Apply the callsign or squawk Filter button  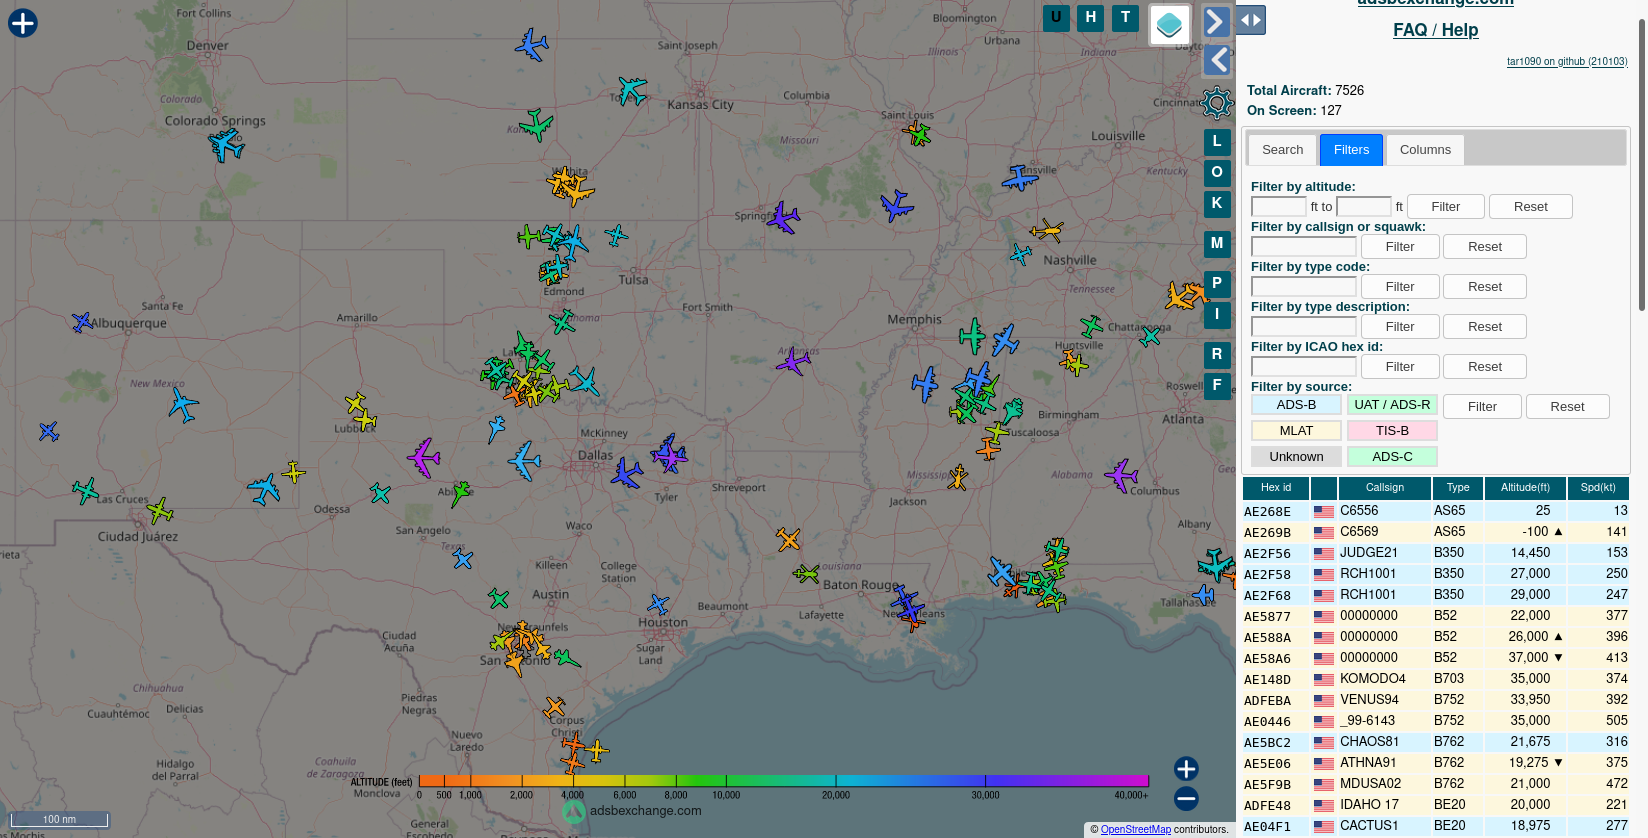[x=1400, y=247]
